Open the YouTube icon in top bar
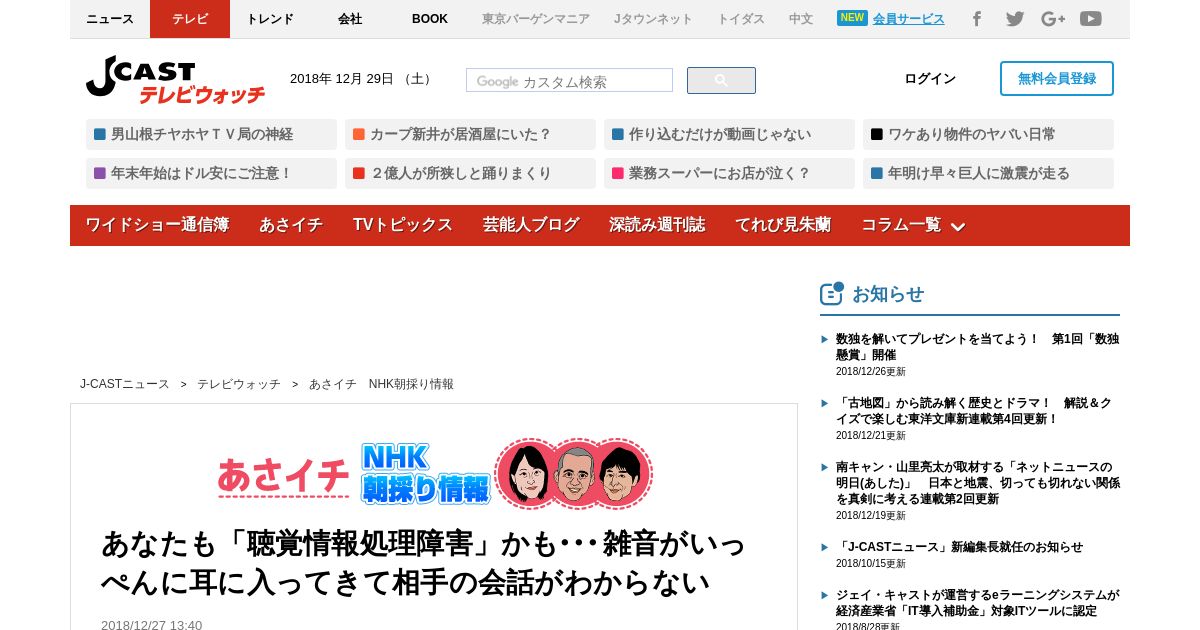This screenshot has height=630, width=1200. coord(1091,19)
